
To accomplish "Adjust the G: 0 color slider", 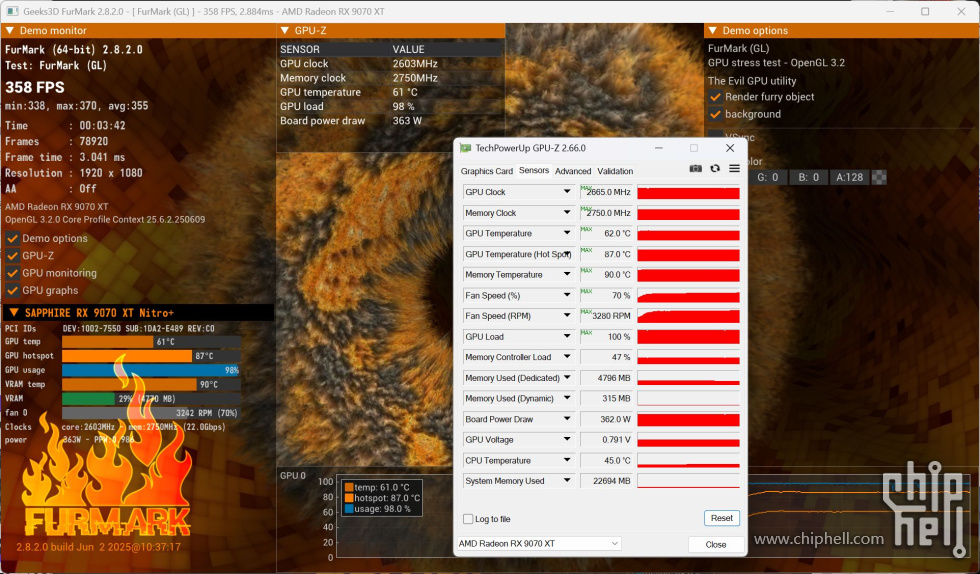I will coord(768,178).
